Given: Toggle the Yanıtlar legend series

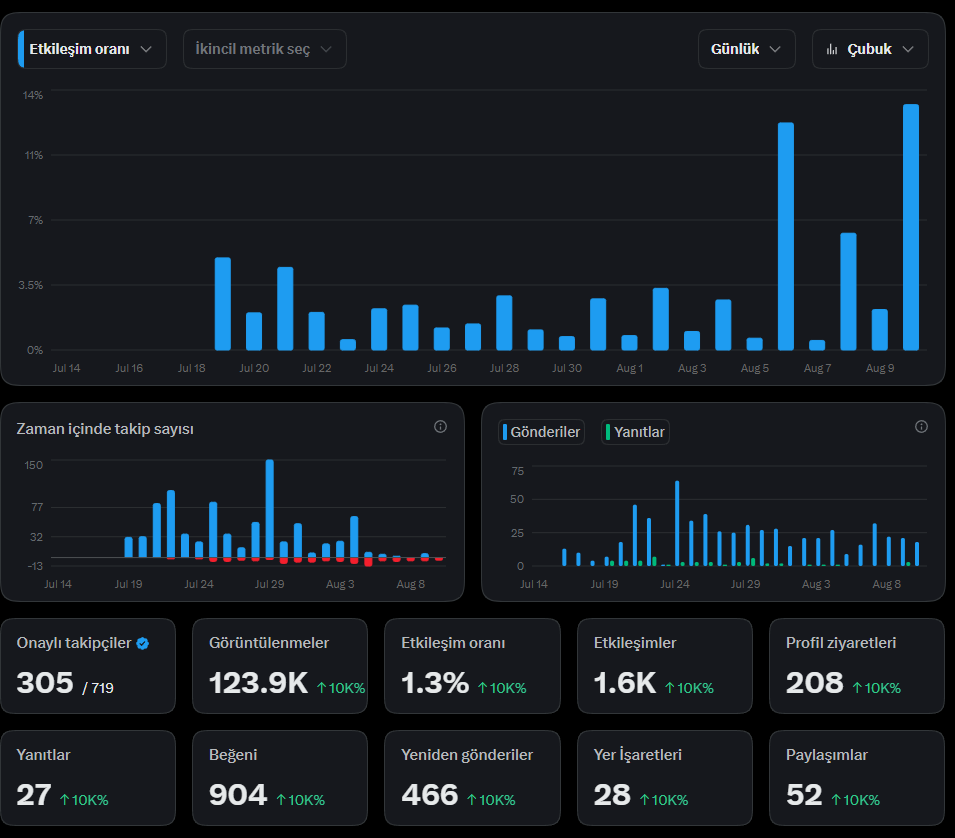Looking at the screenshot, I should click(x=635, y=432).
